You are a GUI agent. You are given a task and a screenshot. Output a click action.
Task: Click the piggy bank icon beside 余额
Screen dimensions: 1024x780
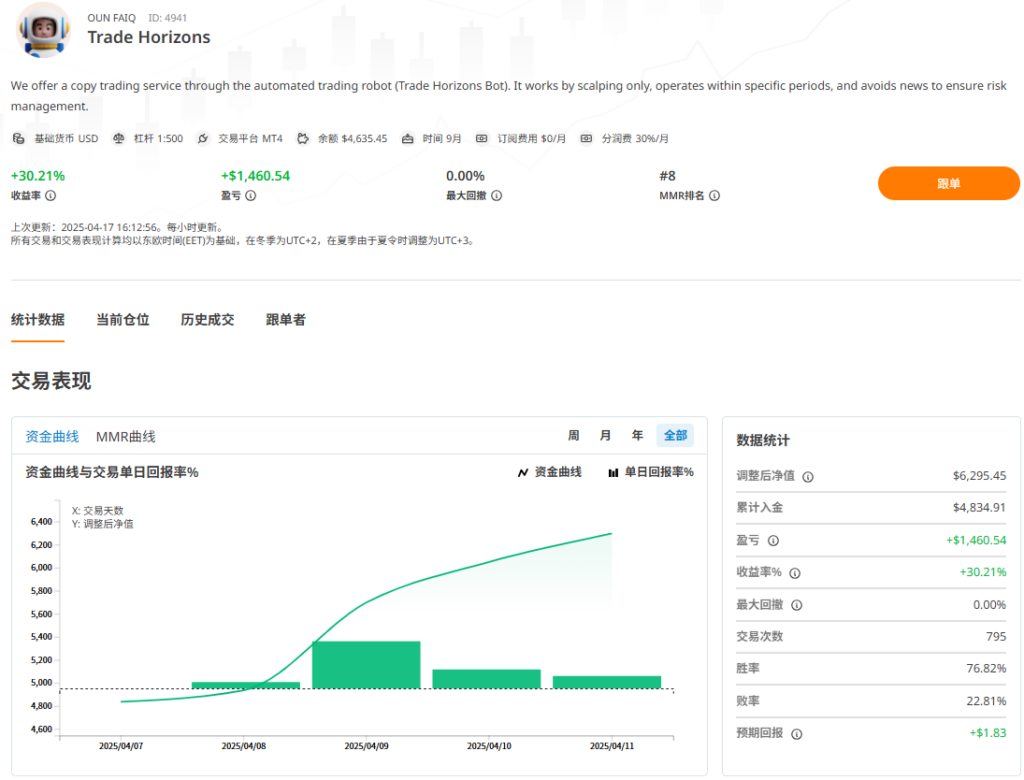pos(303,139)
